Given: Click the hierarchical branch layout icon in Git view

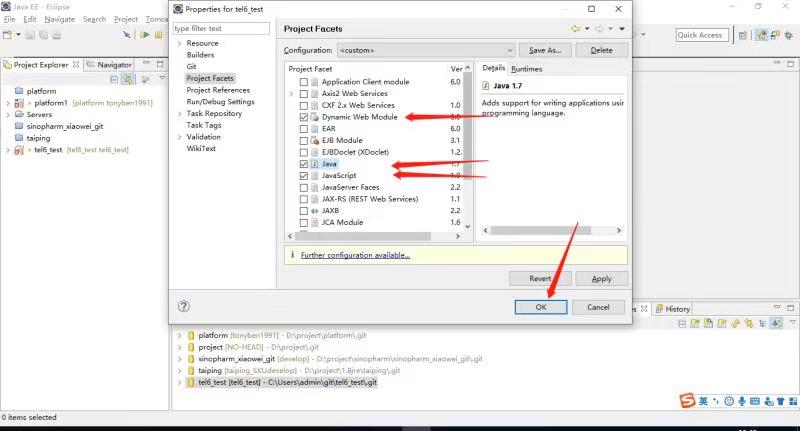Looking at the screenshot, I should coord(762,323).
